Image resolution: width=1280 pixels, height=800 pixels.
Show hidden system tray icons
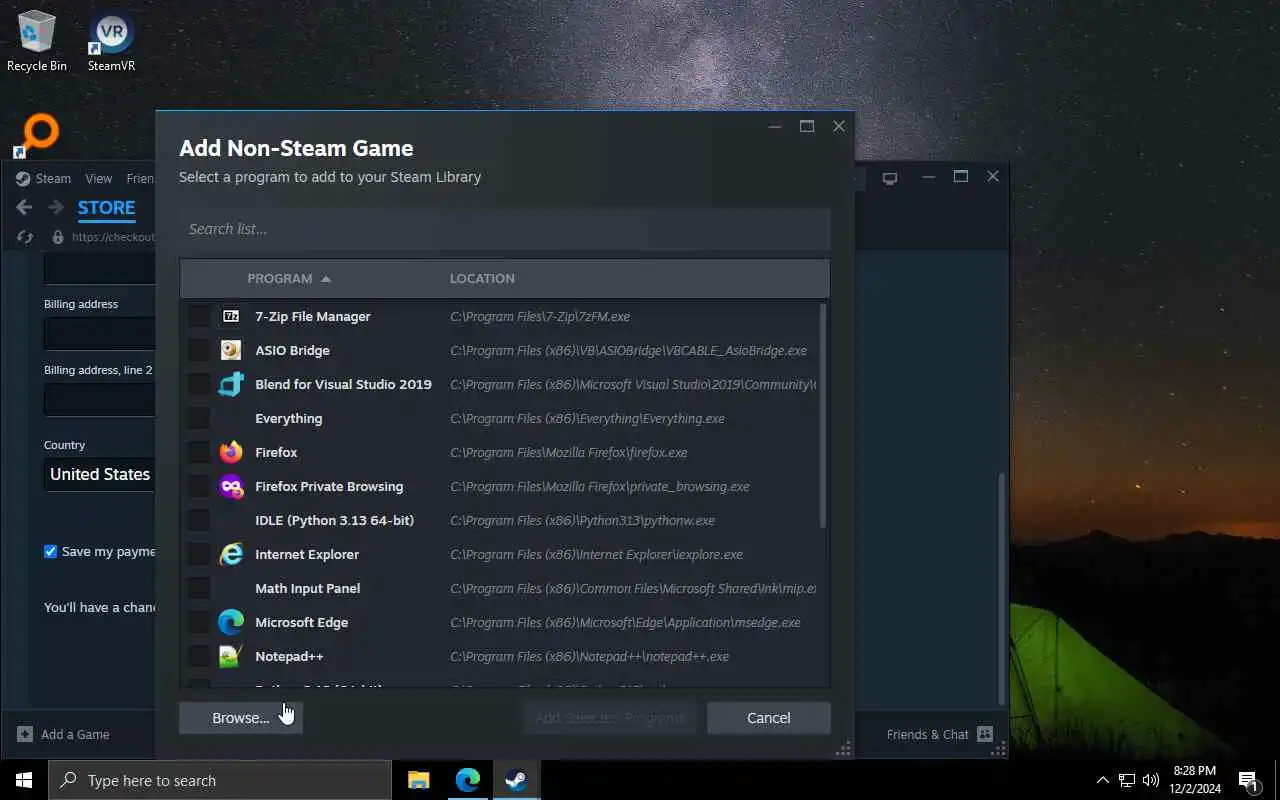point(1103,780)
